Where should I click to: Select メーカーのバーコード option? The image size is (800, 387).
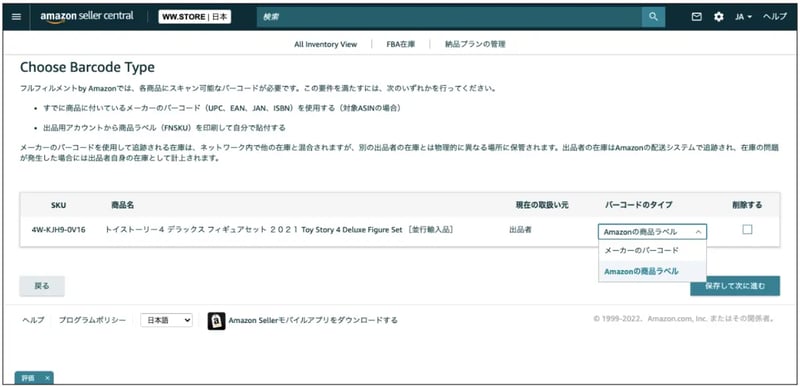click(x=653, y=251)
